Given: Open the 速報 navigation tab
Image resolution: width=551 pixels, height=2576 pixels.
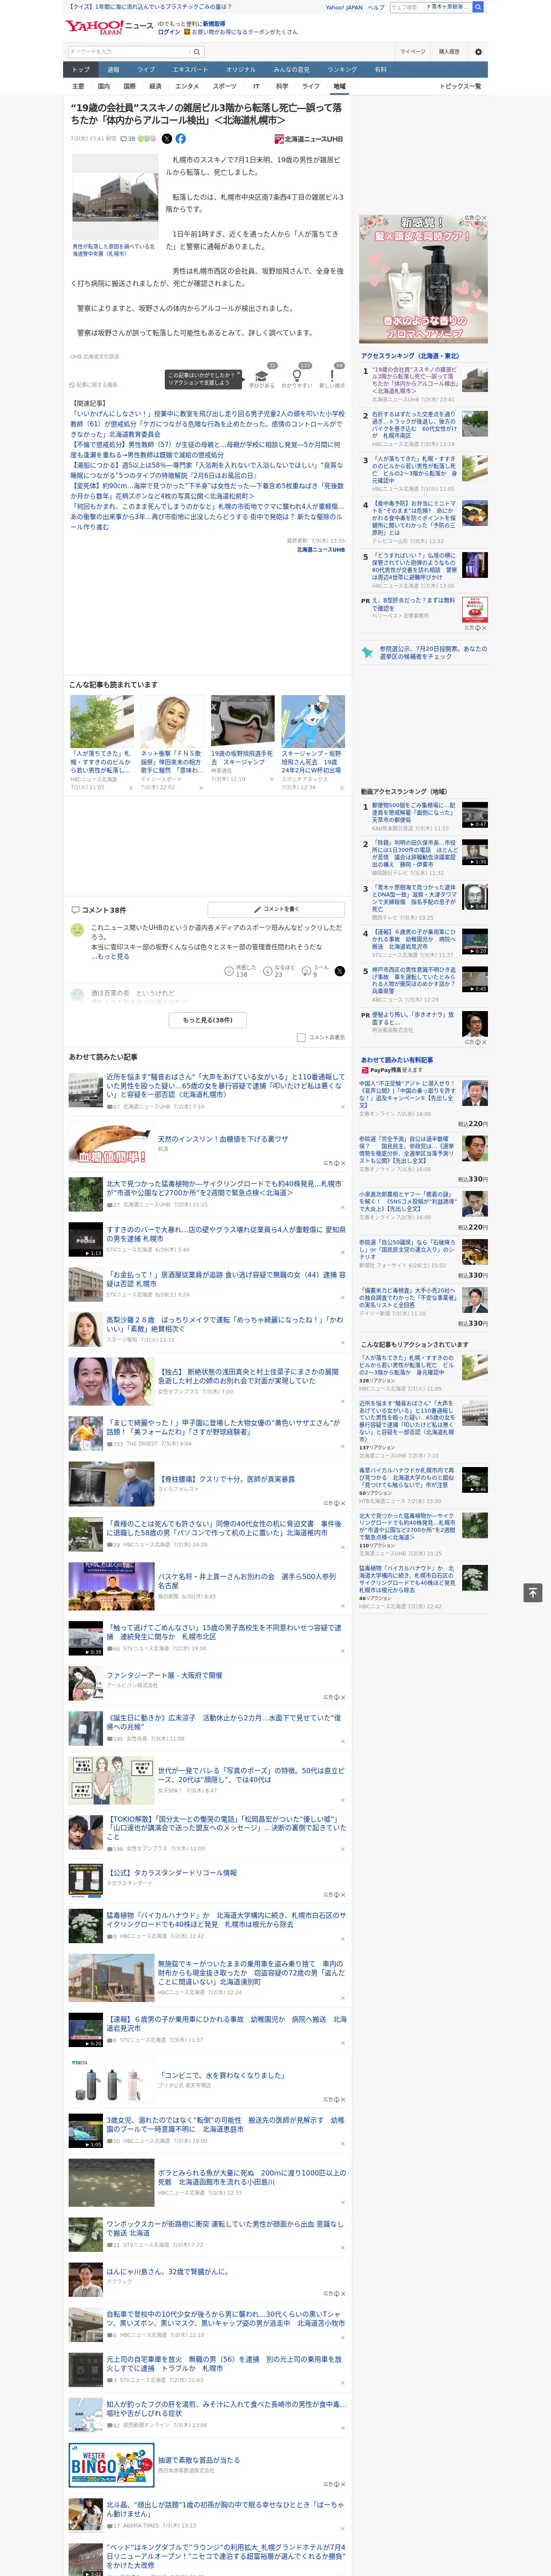Looking at the screenshot, I should click(x=113, y=70).
